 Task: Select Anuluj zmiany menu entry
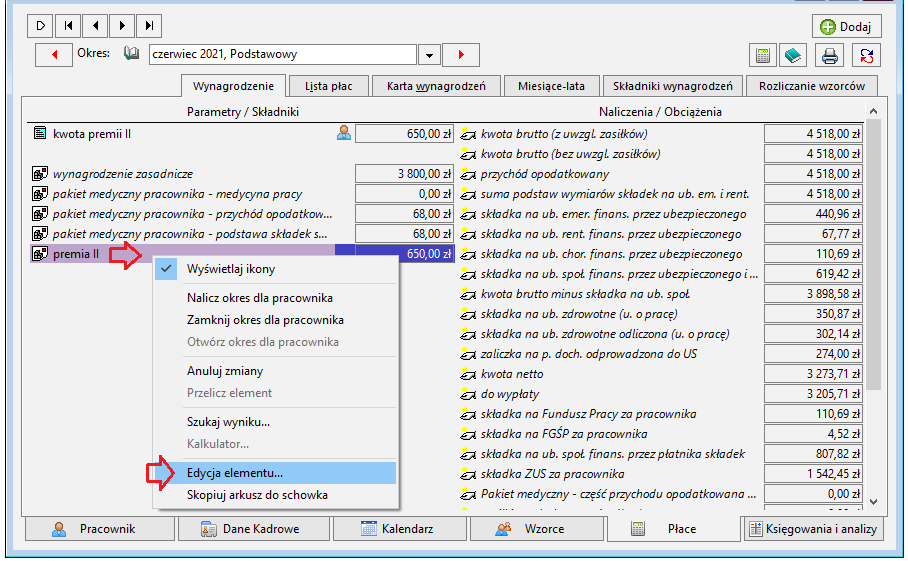[x=276, y=371]
